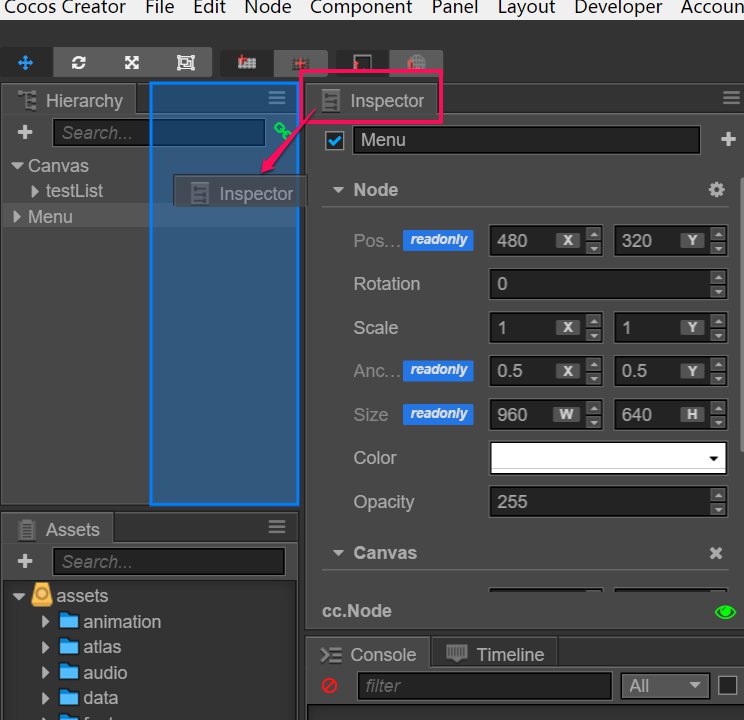Expand the testList node
The image size is (744, 720).
tap(35, 191)
